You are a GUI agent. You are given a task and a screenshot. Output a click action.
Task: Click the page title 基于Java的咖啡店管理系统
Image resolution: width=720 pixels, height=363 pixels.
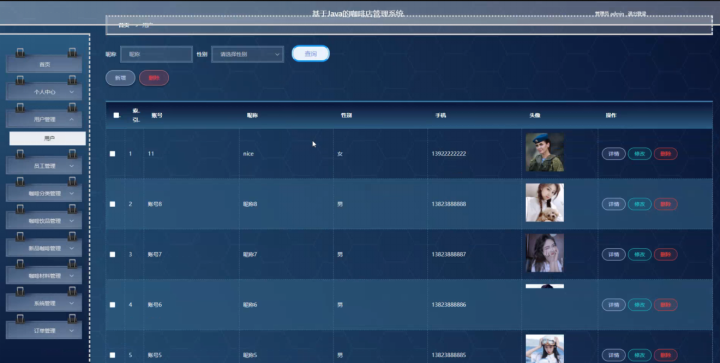point(358,14)
